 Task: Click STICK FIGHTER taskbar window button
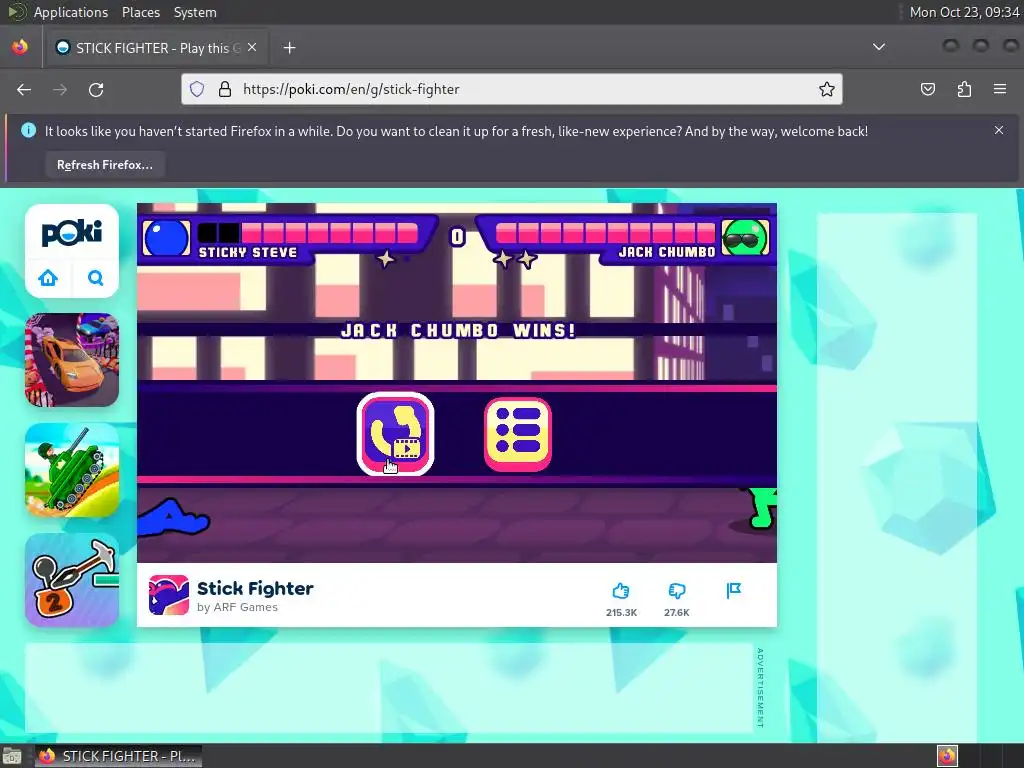(118, 756)
